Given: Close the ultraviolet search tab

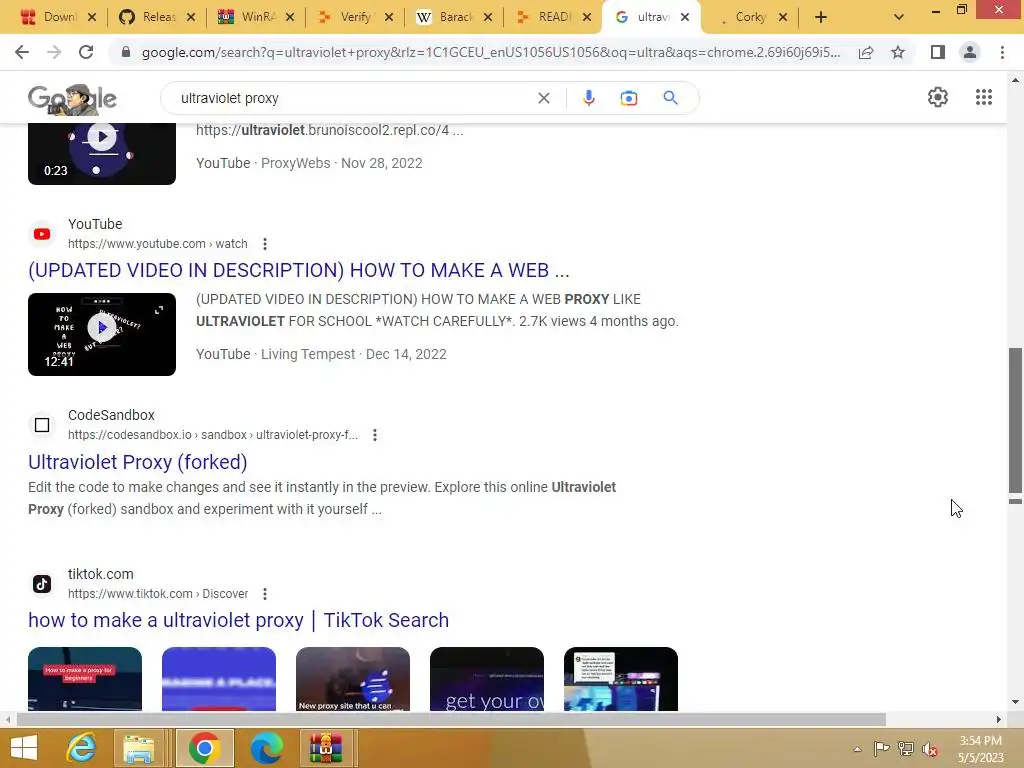Looking at the screenshot, I should [684, 18].
